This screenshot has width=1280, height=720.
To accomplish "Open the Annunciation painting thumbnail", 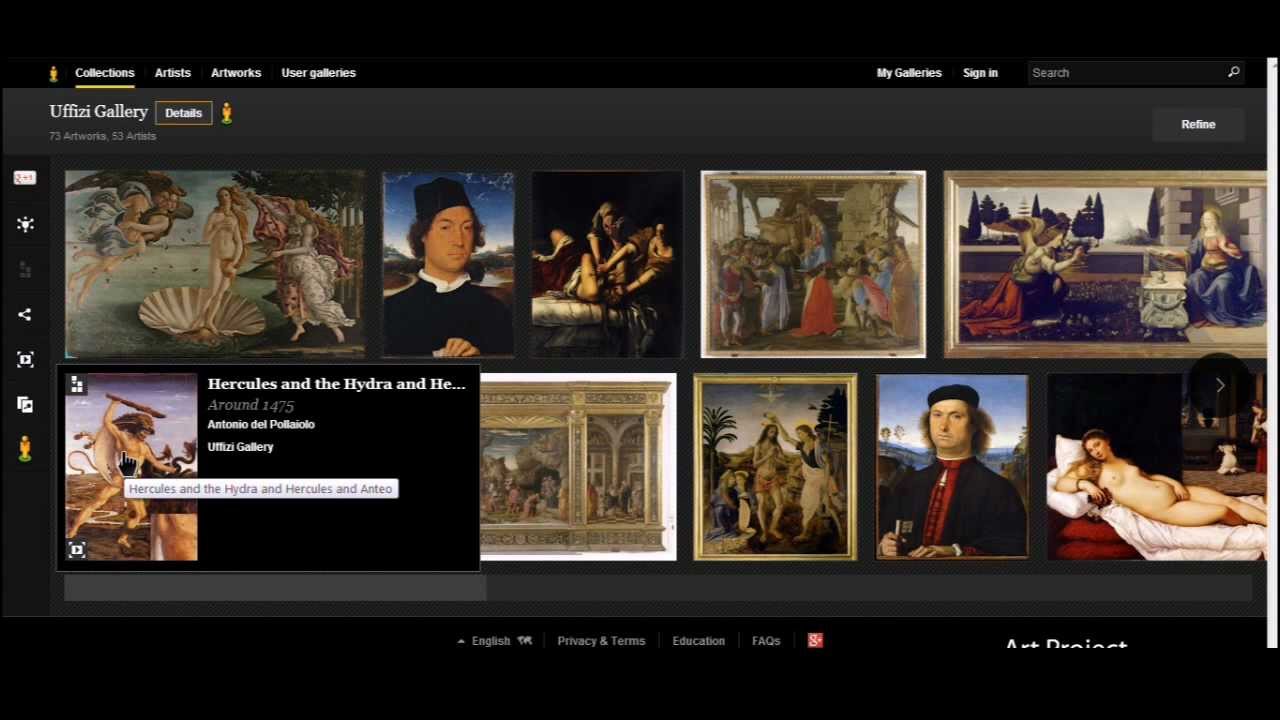I will [x=1105, y=264].
